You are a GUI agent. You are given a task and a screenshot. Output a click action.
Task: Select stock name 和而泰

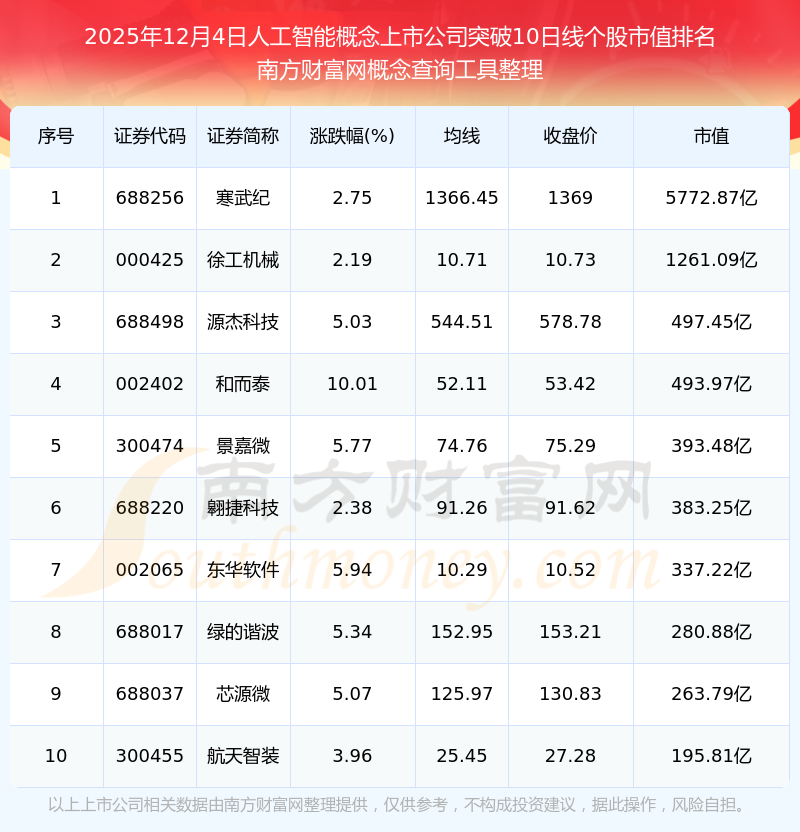coord(243,384)
